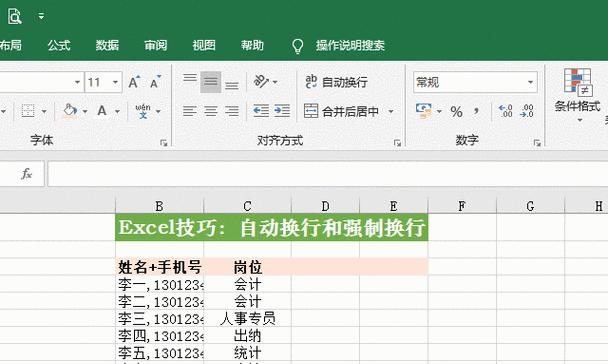Toggle Align Left horizontal alignment
The width and height of the screenshot is (608, 364).
[x=190, y=111]
